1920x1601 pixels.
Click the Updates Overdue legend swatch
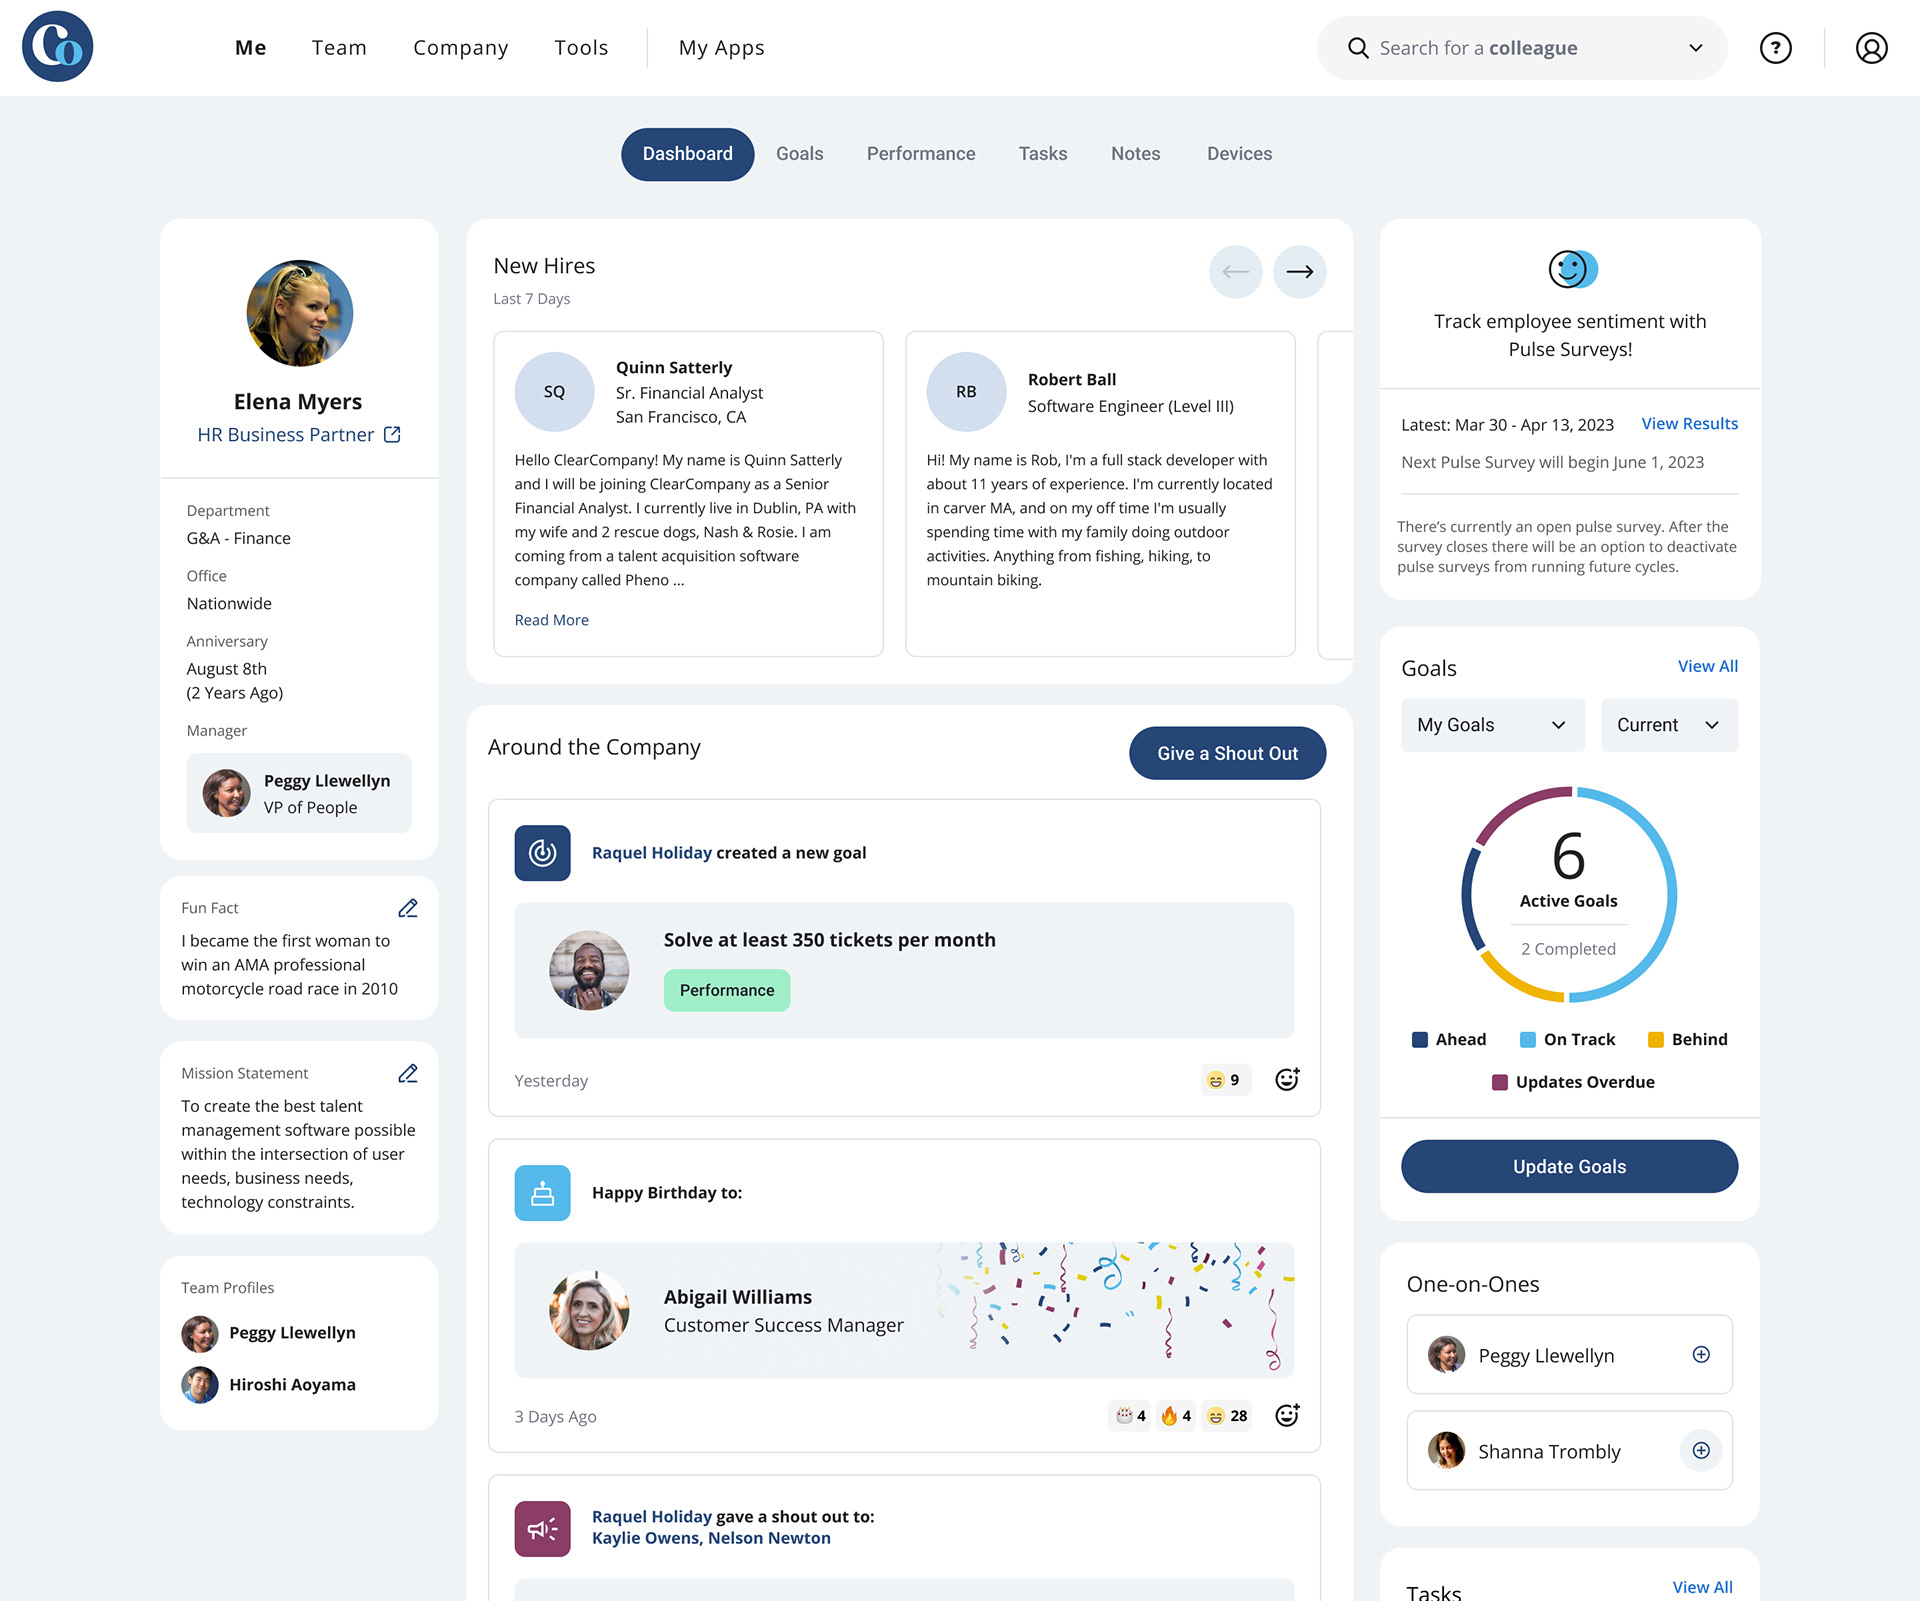point(1499,1082)
